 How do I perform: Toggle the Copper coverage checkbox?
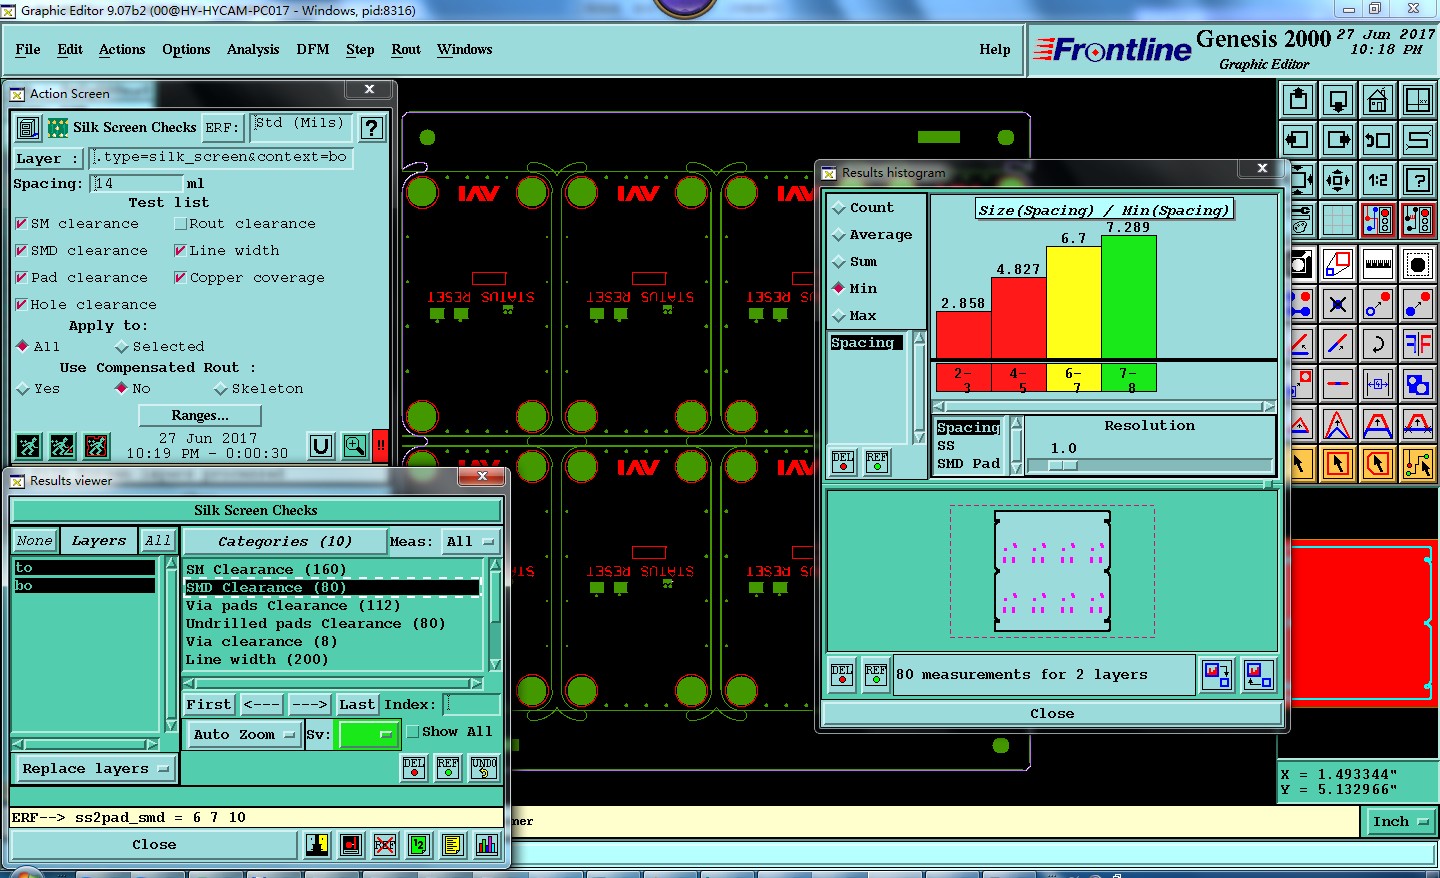tap(180, 277)
